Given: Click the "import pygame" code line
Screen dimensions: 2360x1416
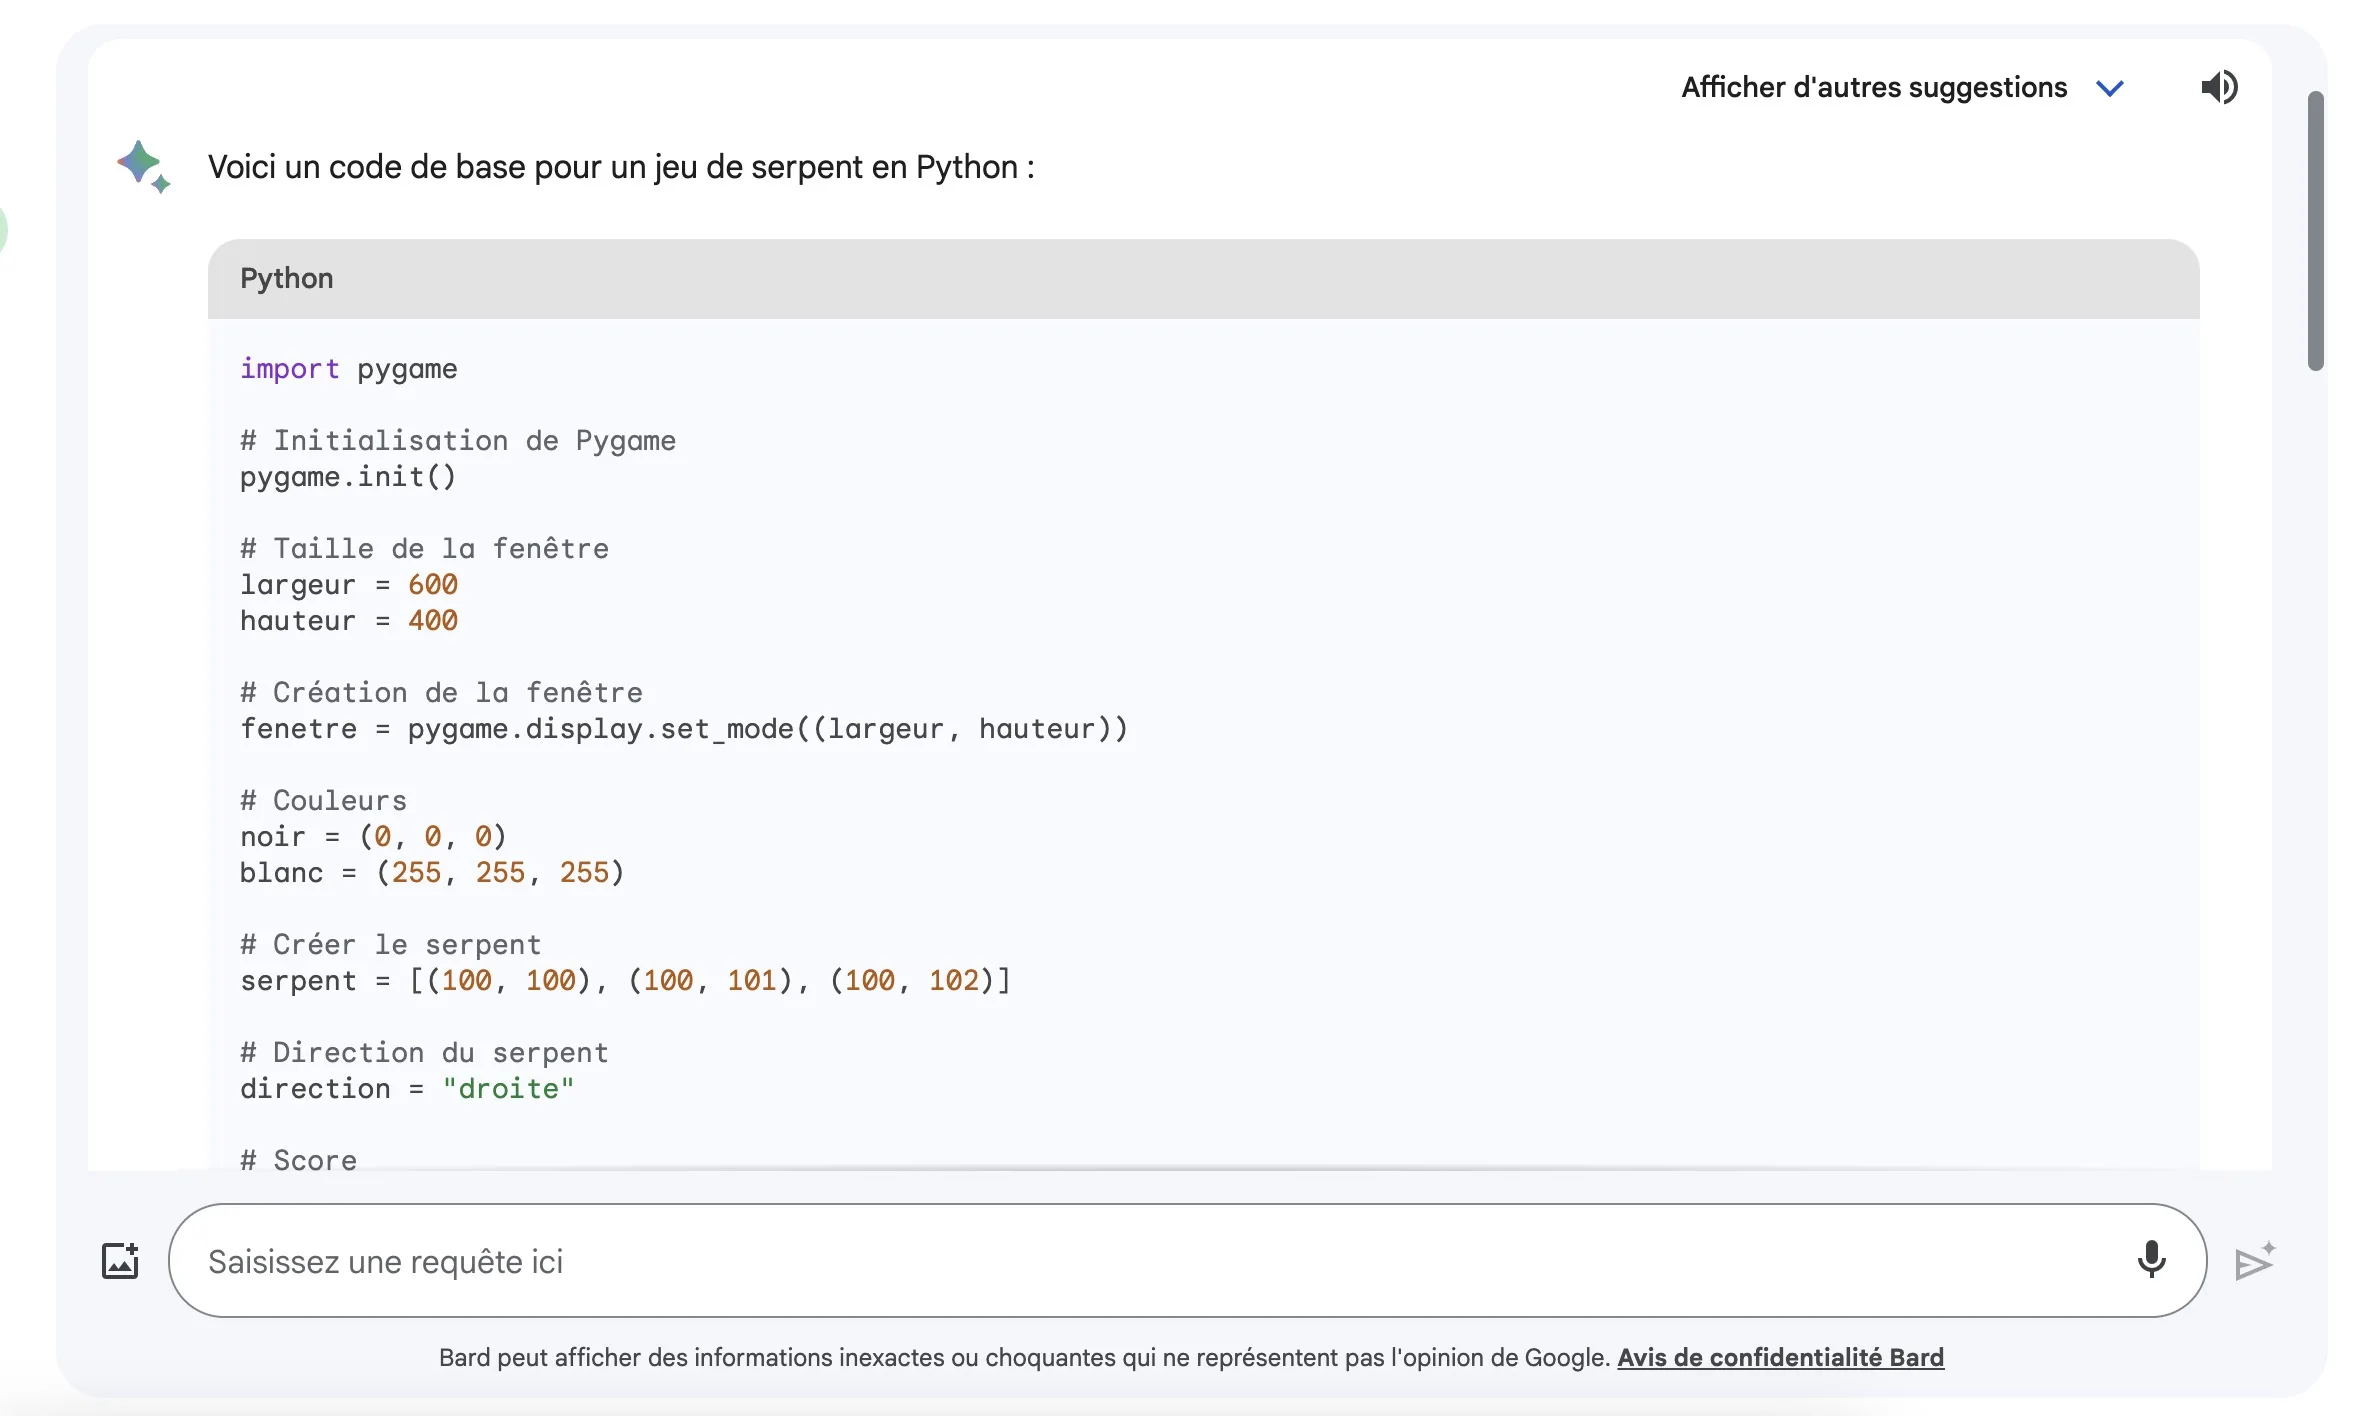Looking at the screenshot, I should click(x=348, y=369).
